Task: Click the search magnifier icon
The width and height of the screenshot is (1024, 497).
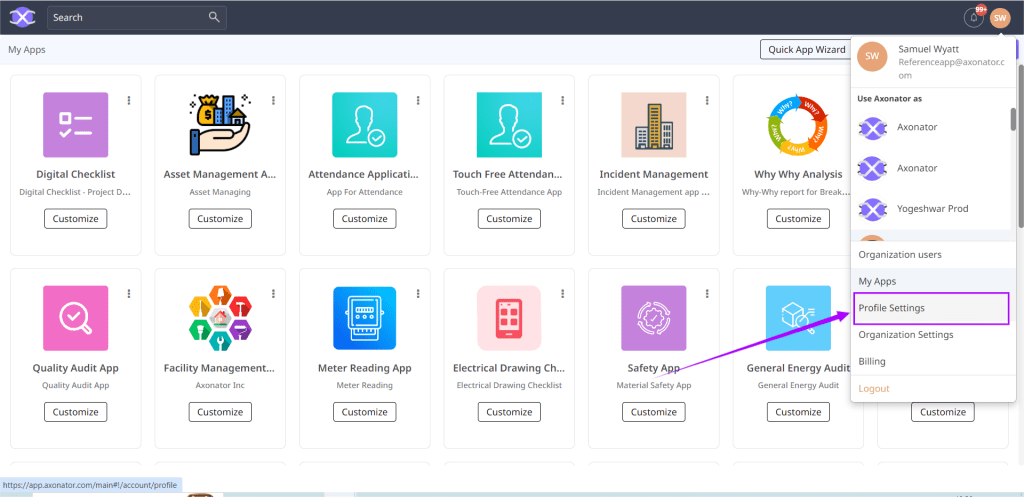Action: coord(214,17)
